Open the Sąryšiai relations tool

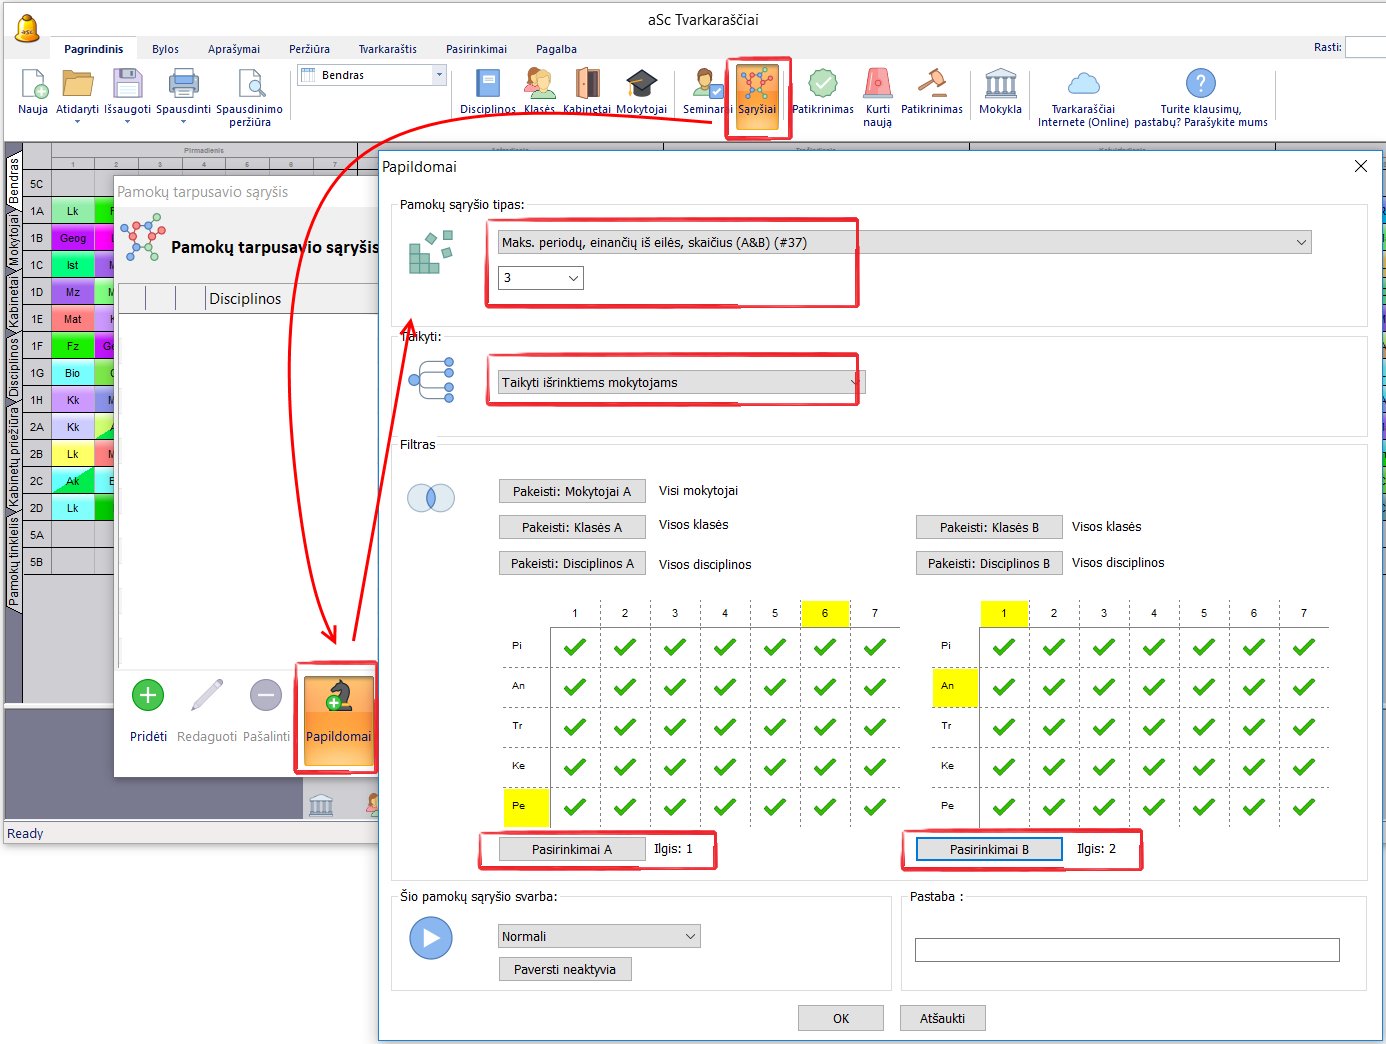pos(757,94)
